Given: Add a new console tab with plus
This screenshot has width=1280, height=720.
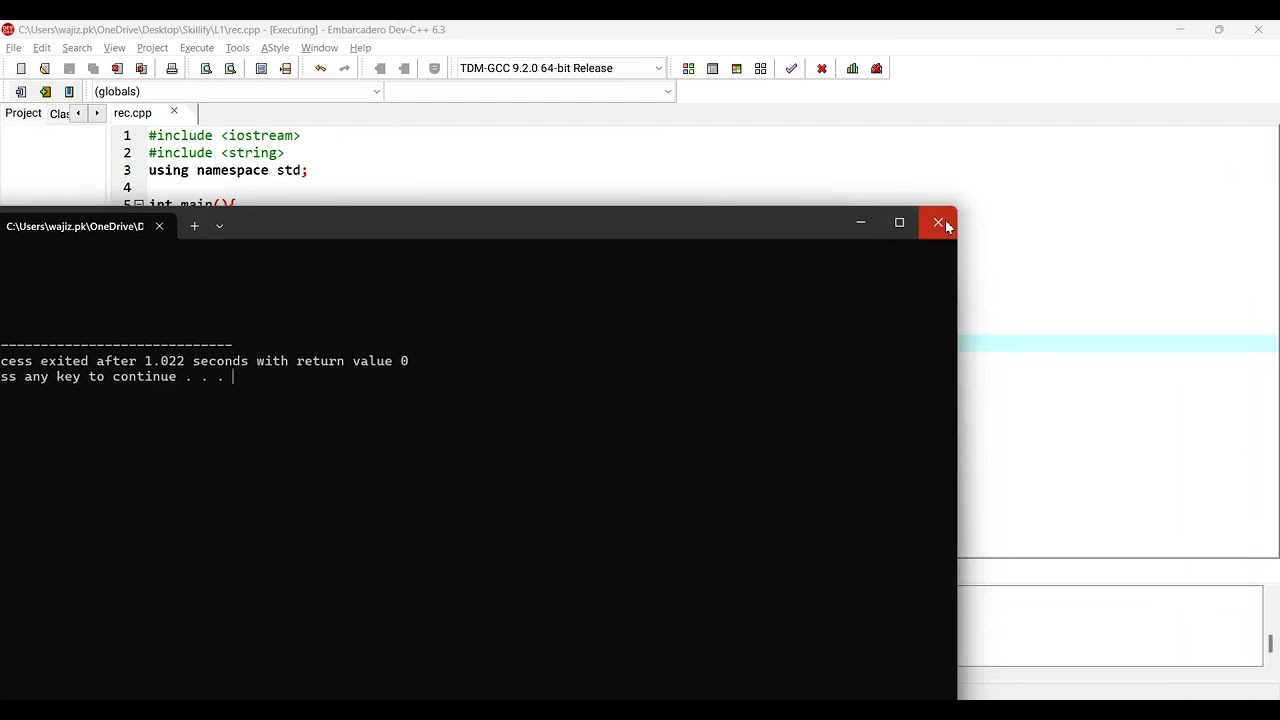Looking at the screenshot, I should (x=194, y=226).
